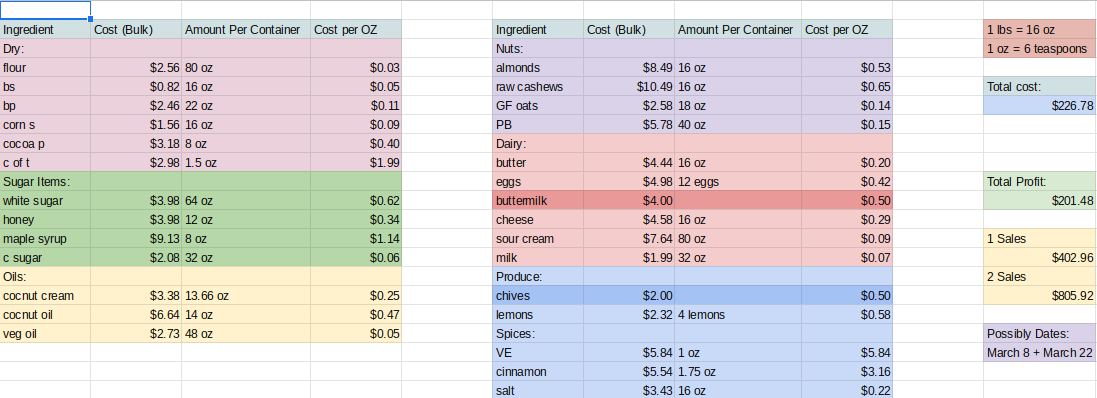
Task: Click the left table 'Cost per OZ' header
Action: [356, 30]
